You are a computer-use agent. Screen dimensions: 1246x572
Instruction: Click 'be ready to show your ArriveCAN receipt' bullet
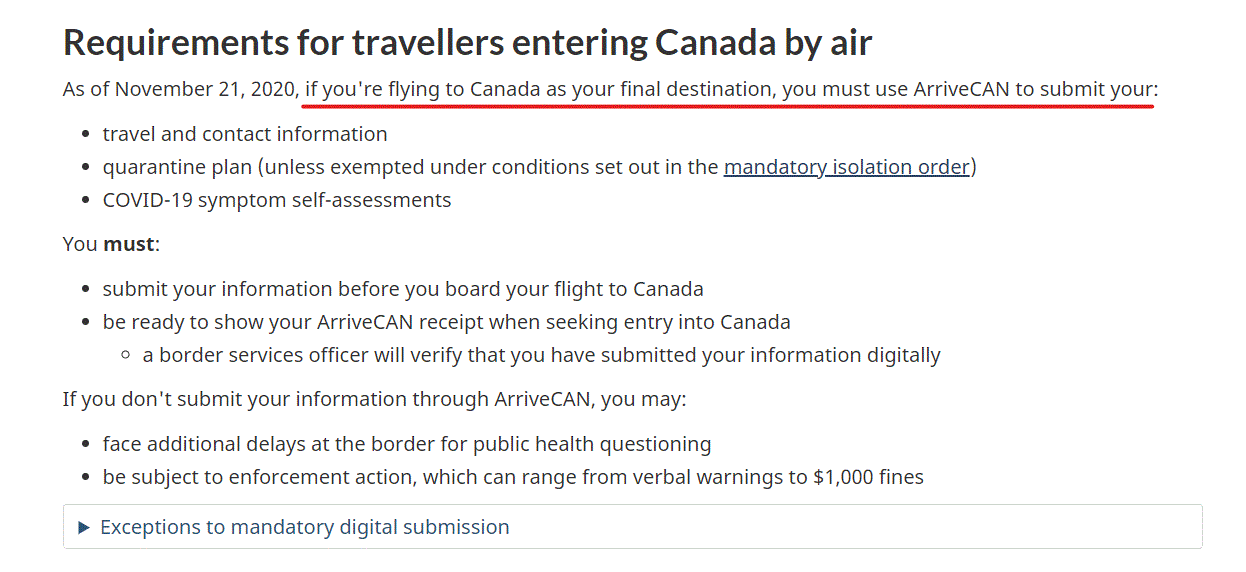click(x=446, y=322)
